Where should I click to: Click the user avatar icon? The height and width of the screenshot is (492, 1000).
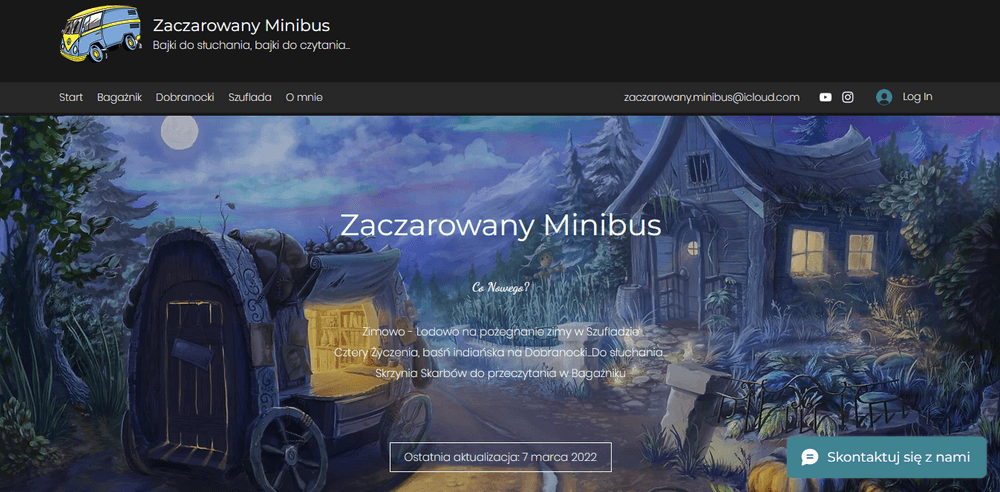pos(884,97)
